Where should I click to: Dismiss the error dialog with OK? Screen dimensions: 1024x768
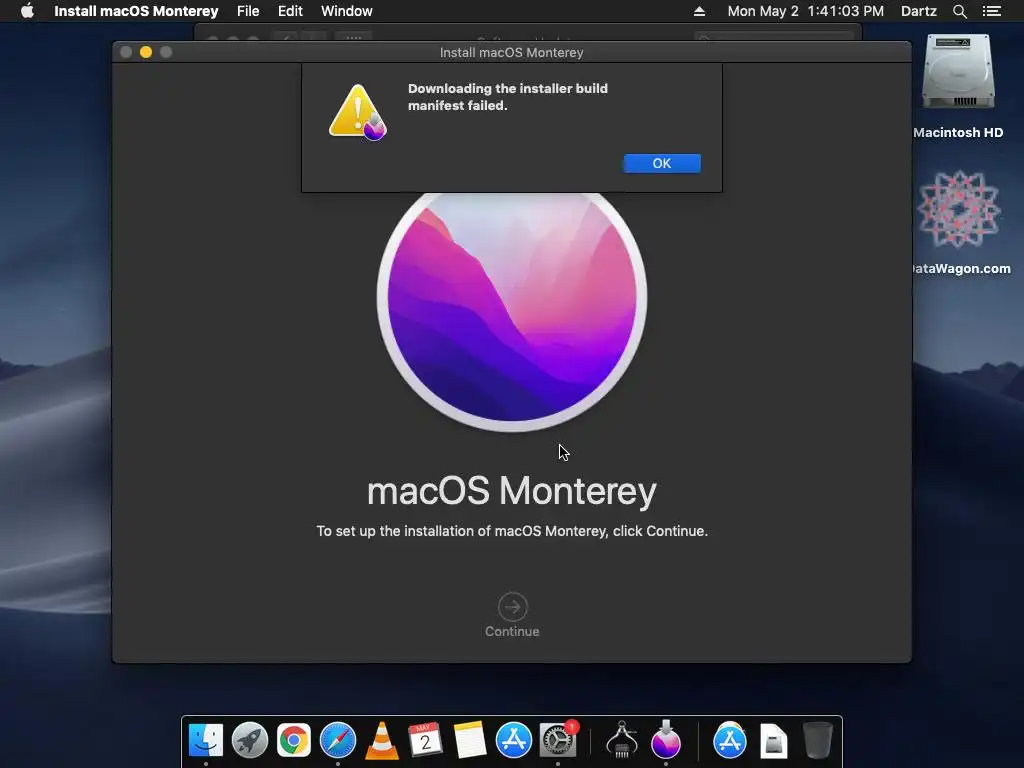(x=662, y=163)
